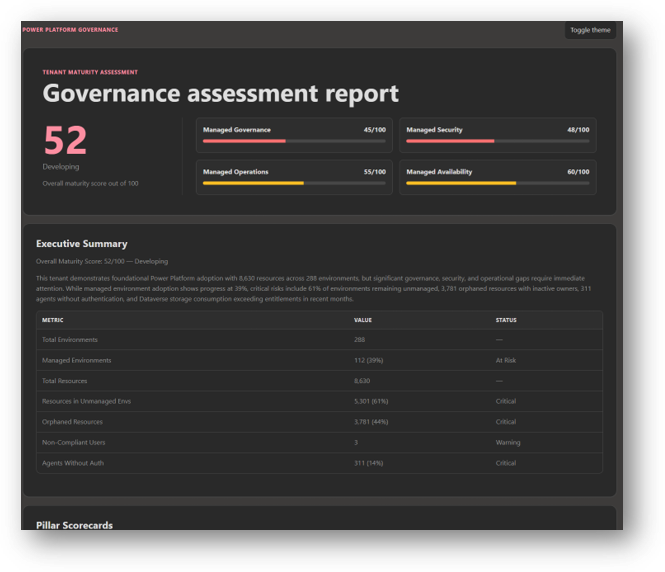Click the Managed Operations progress bar
The height and width of the screenshot is (572, 665).
click(294, 183)
